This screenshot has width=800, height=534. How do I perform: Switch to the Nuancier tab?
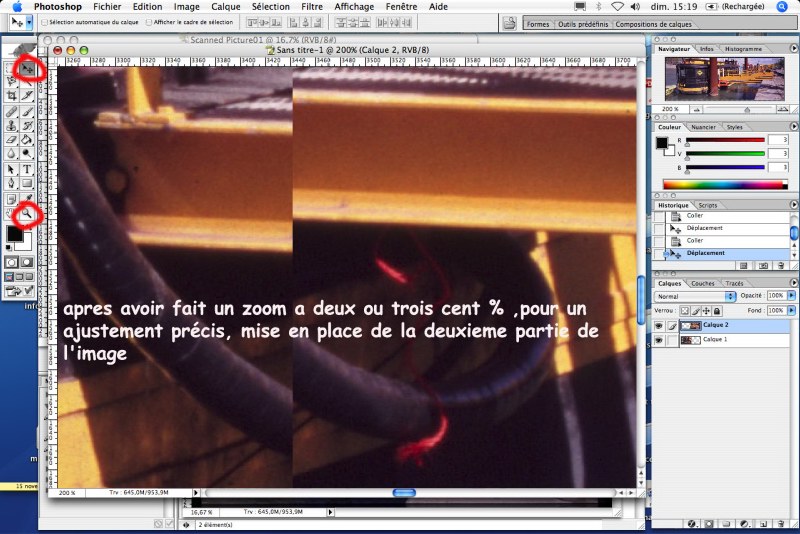click(704, 127)
